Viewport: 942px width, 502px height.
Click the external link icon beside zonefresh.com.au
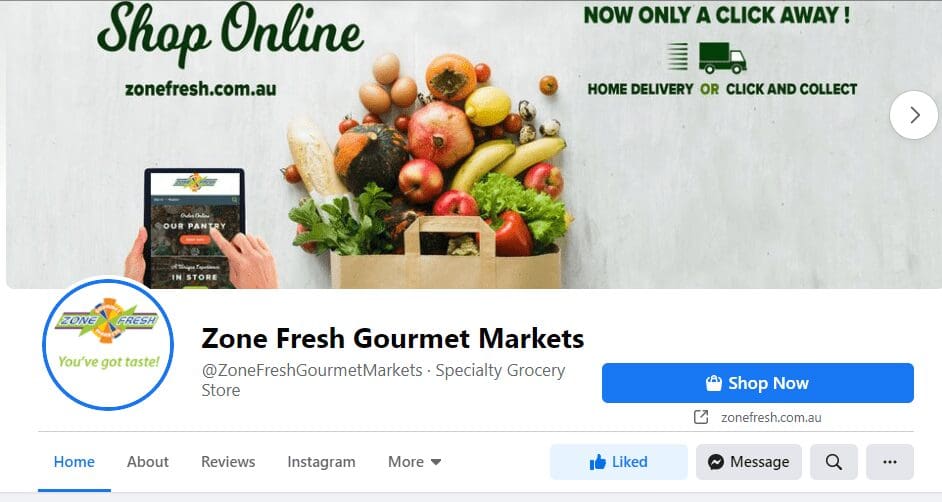click(x=700, y=417)
